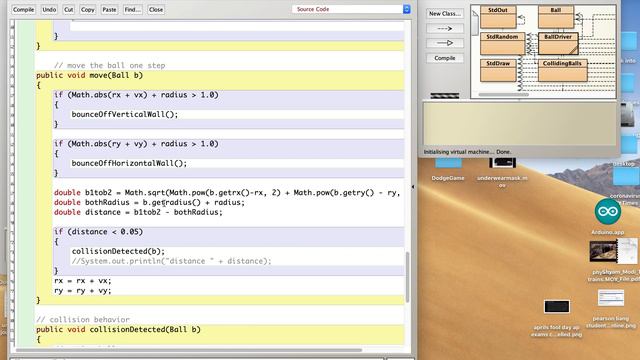
Task: Click the 'public void move(Ball b)' line
Action: point(89,75)
